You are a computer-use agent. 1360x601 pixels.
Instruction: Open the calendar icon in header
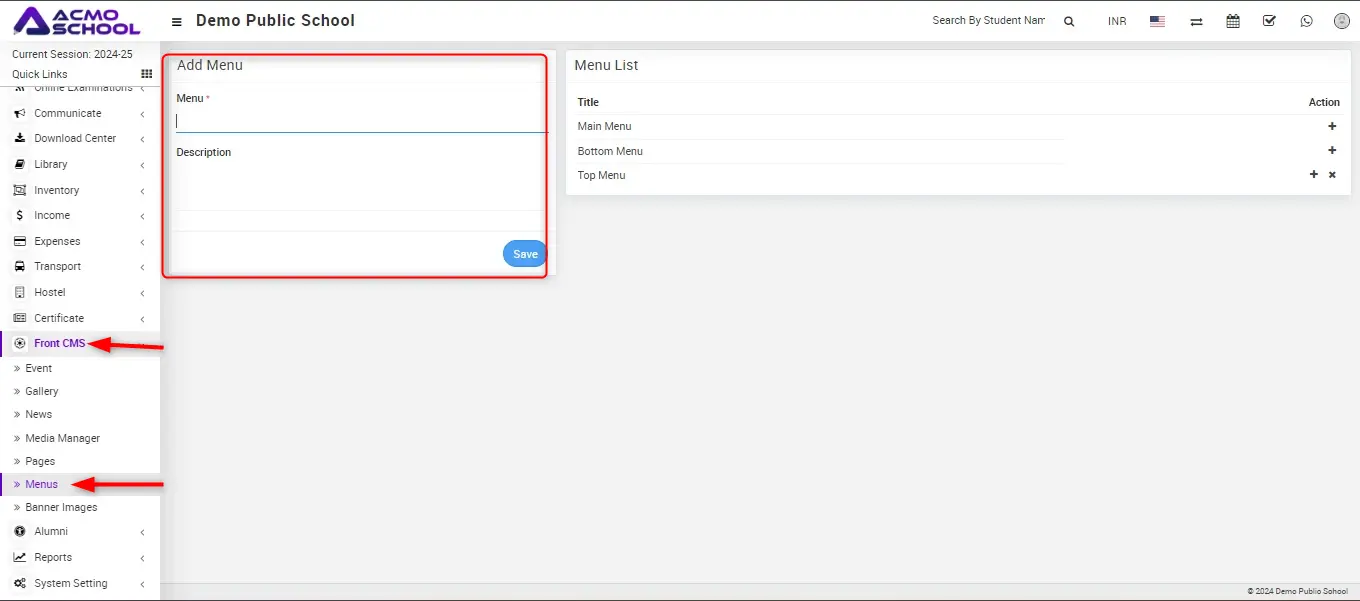coord(1233,21)
